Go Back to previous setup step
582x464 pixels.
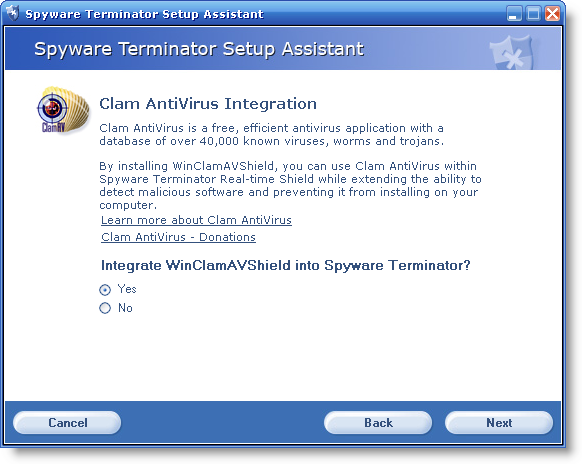(x=378, y=422)
